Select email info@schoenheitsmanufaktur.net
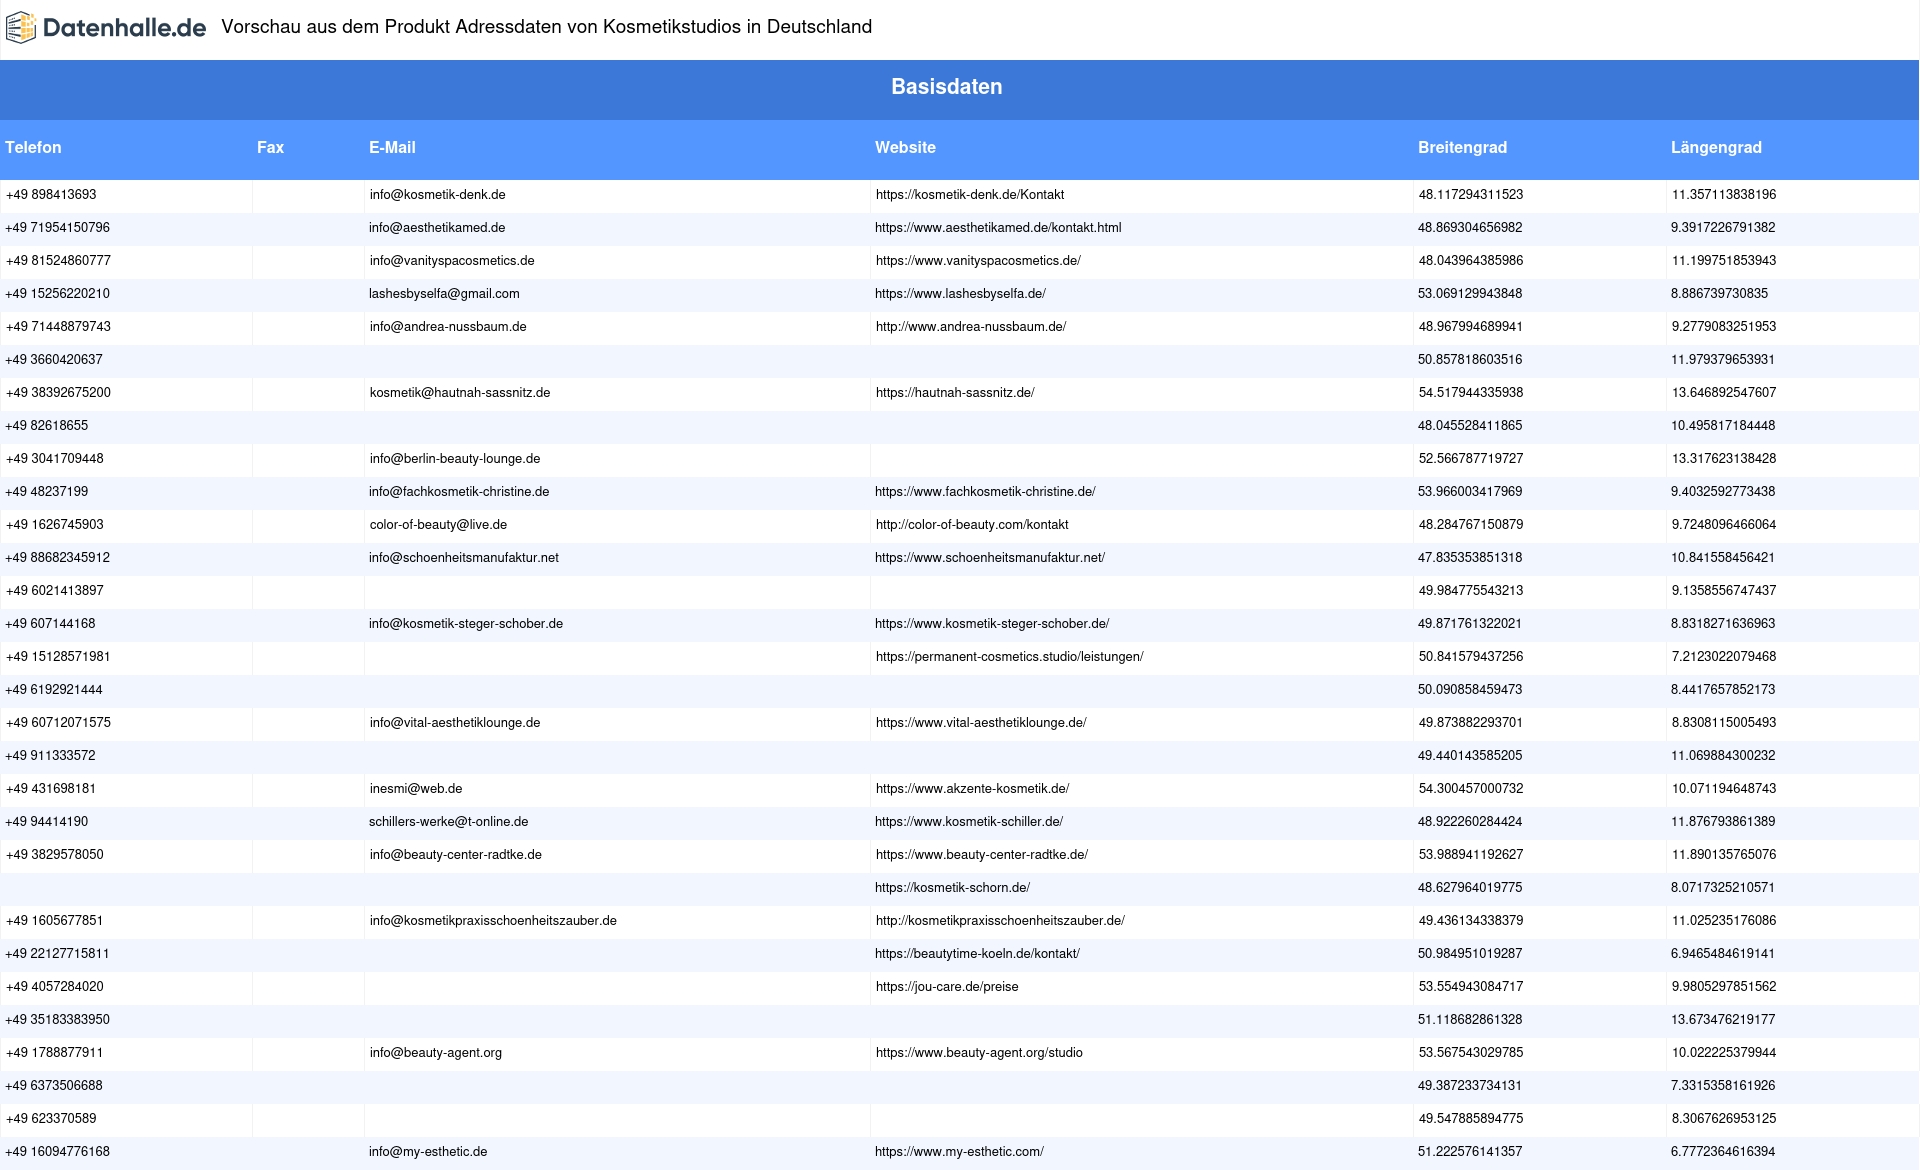Viewport: 1920px width, 1170px height. click(464, 558)
